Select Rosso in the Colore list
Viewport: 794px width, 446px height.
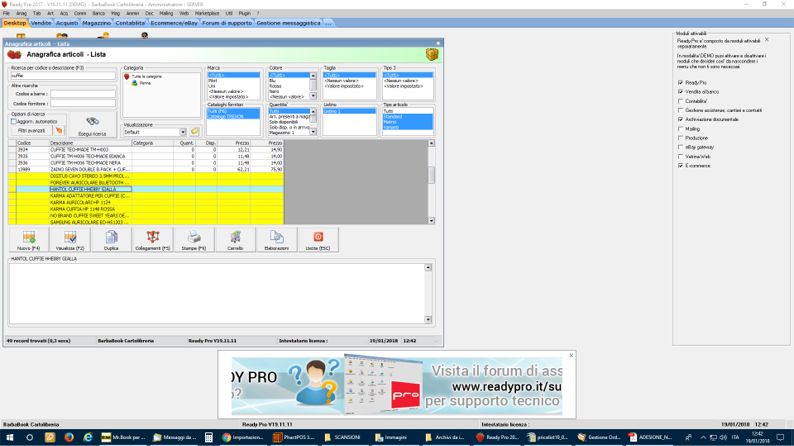[275, 86]
